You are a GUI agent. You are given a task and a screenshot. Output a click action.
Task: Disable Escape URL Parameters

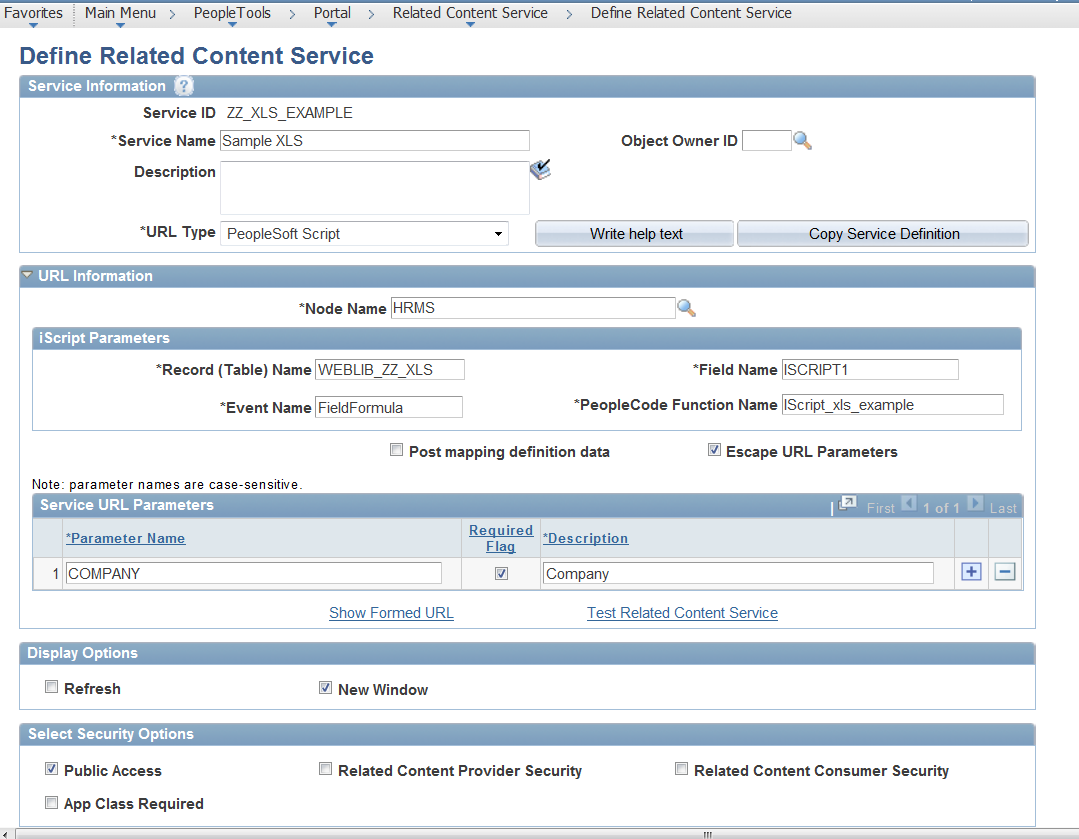pyautogui.click(x=715, y=449)
